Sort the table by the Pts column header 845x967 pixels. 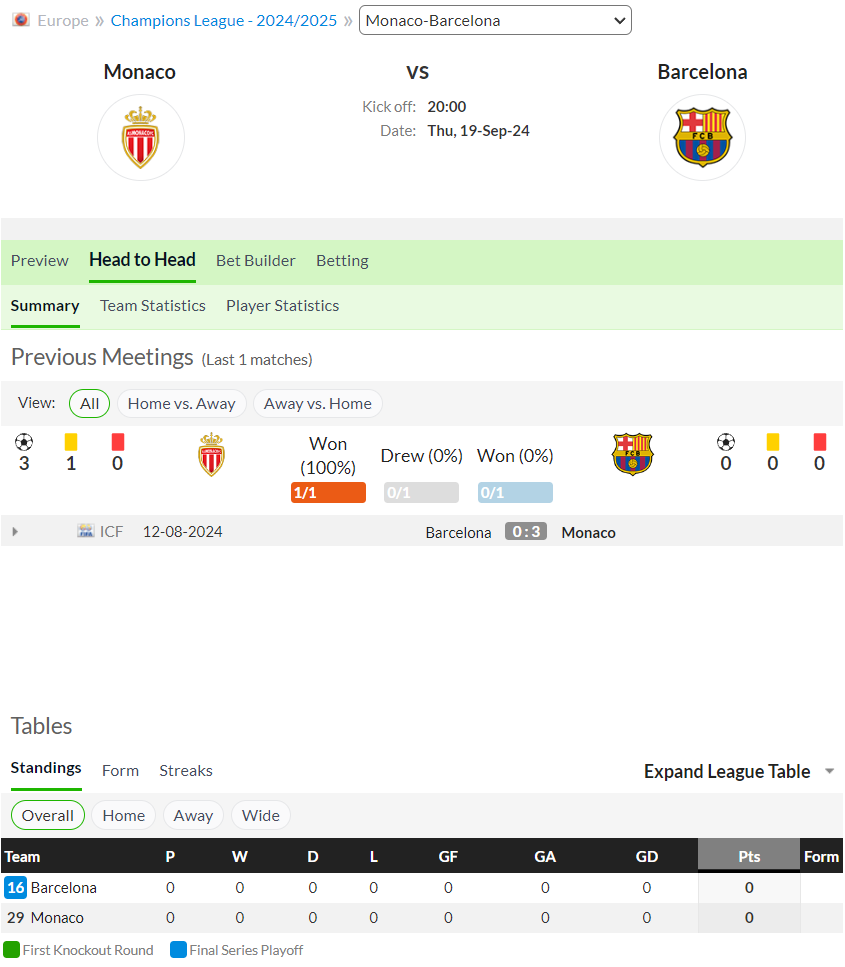pos(749,857)
